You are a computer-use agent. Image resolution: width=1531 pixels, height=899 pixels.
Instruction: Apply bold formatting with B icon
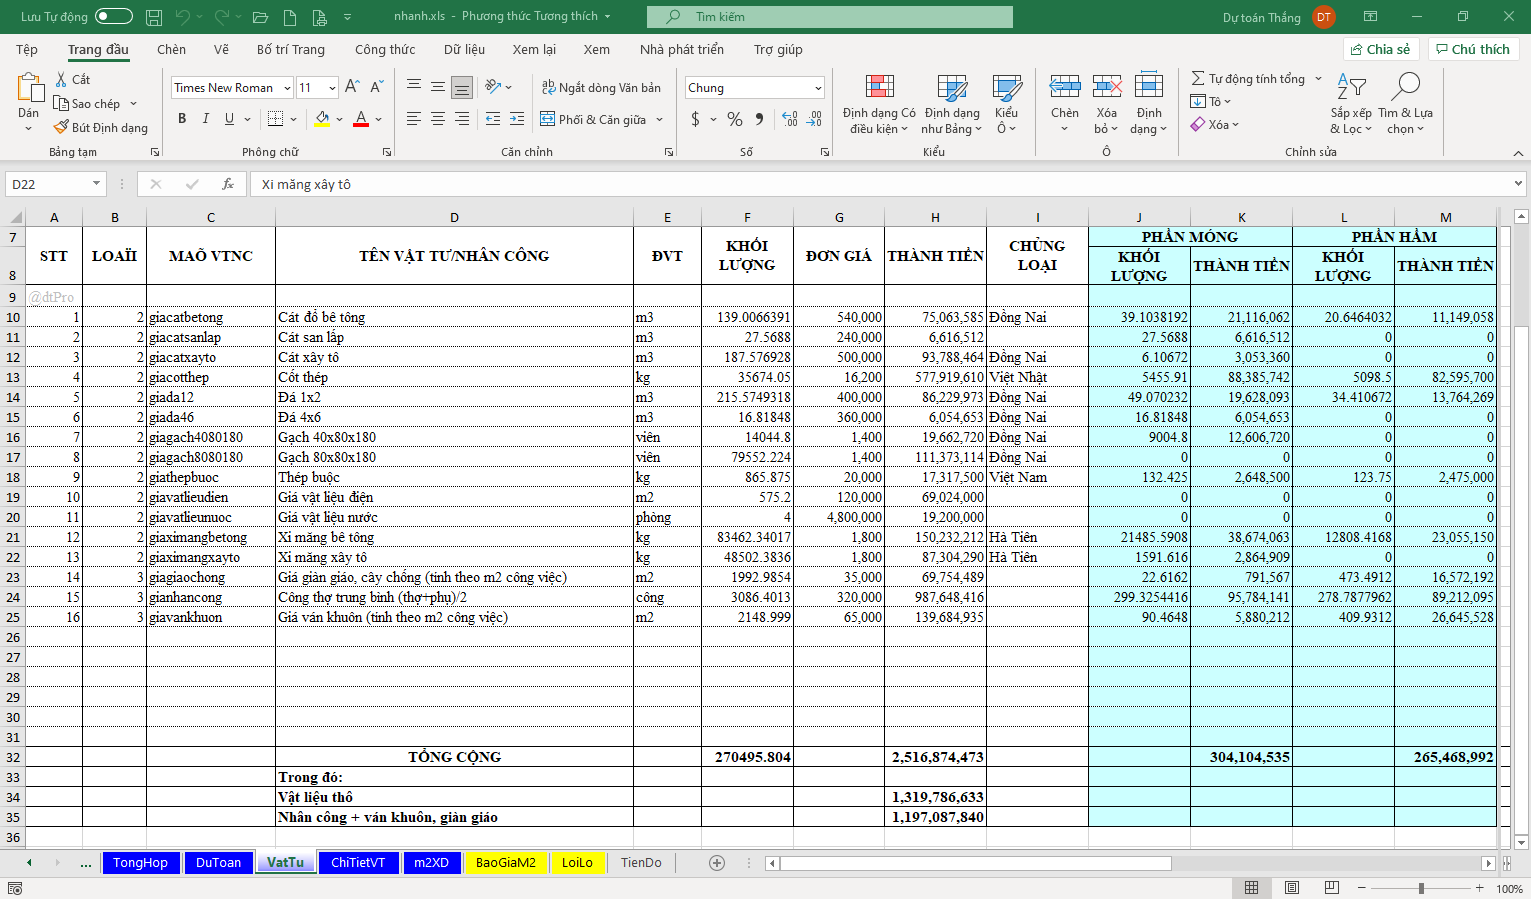(x=182, y=119)
